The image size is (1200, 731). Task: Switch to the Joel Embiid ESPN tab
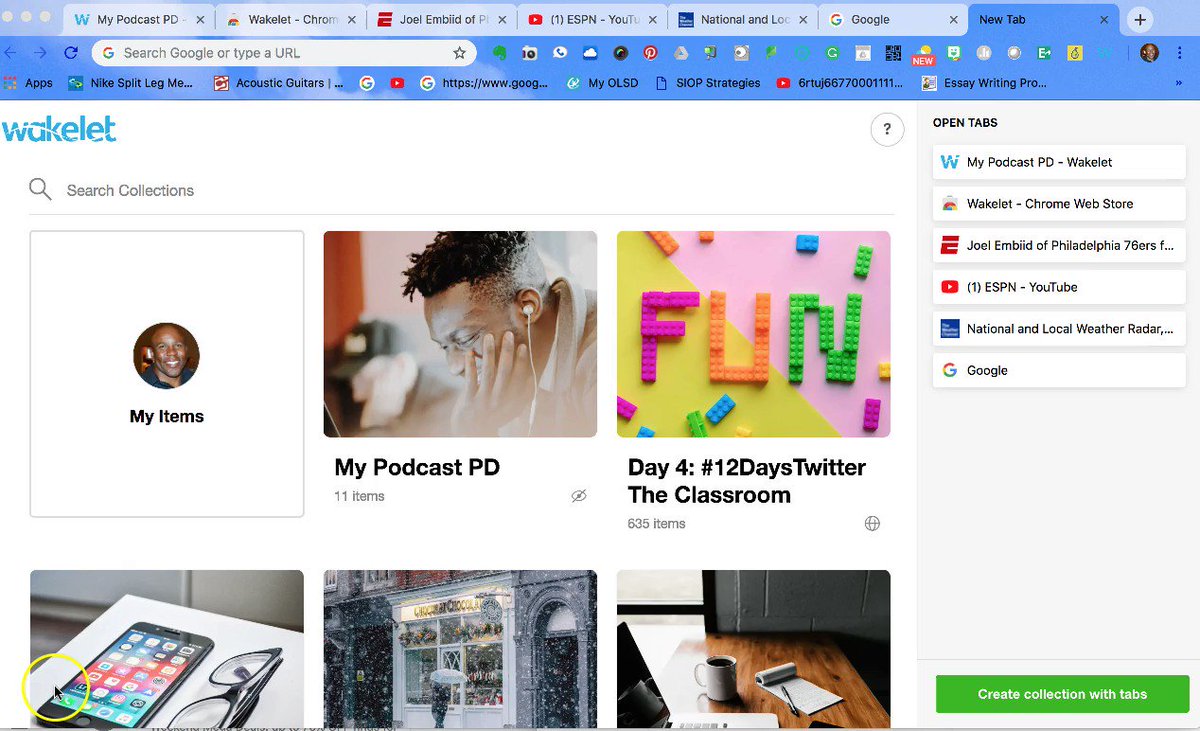point(440,20)
